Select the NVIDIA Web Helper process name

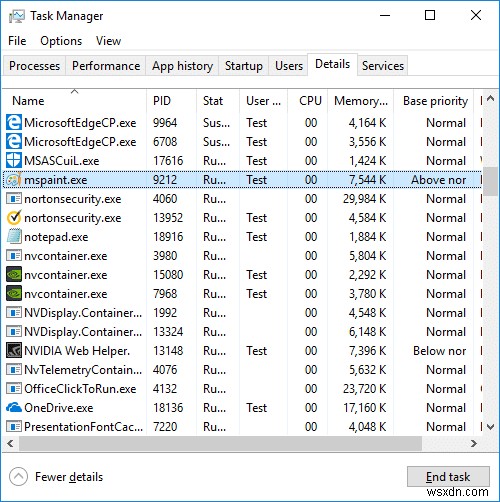[x=77, y=351]
